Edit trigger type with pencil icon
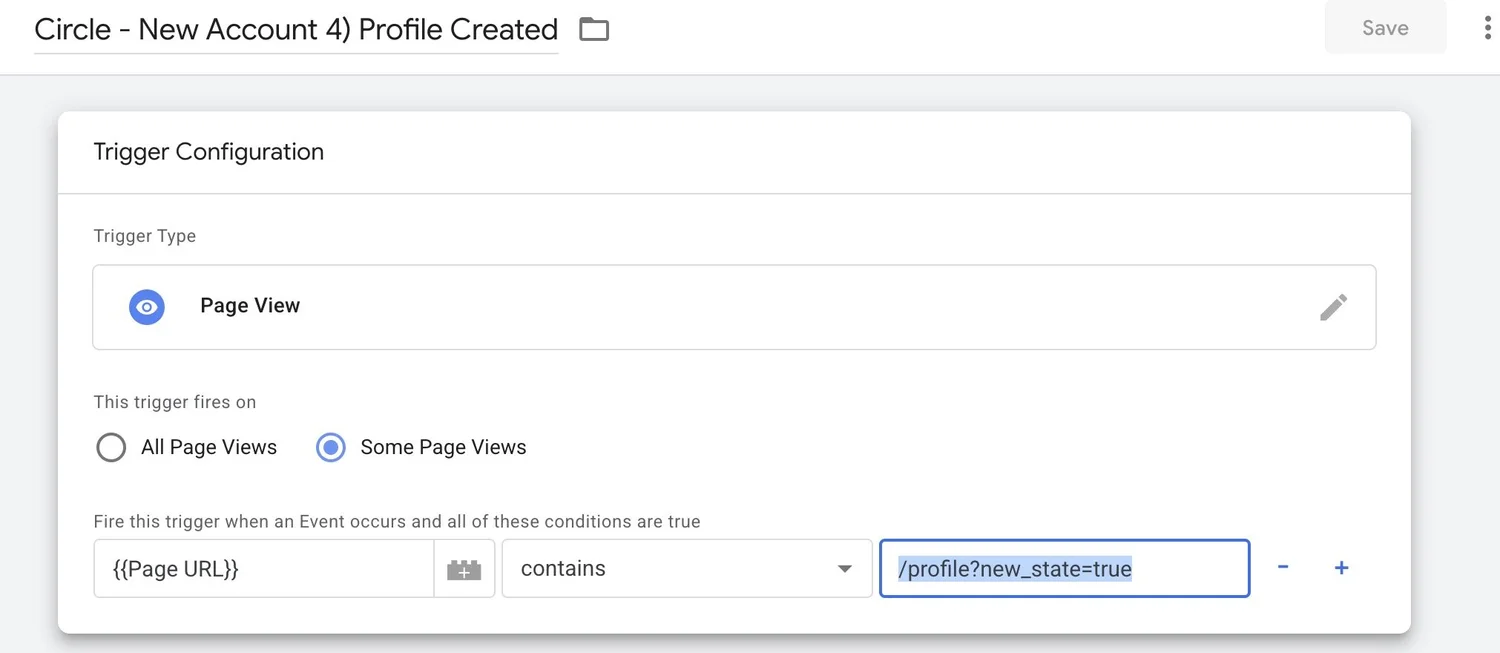1500x653 pixels. [x=1333, y=307]
